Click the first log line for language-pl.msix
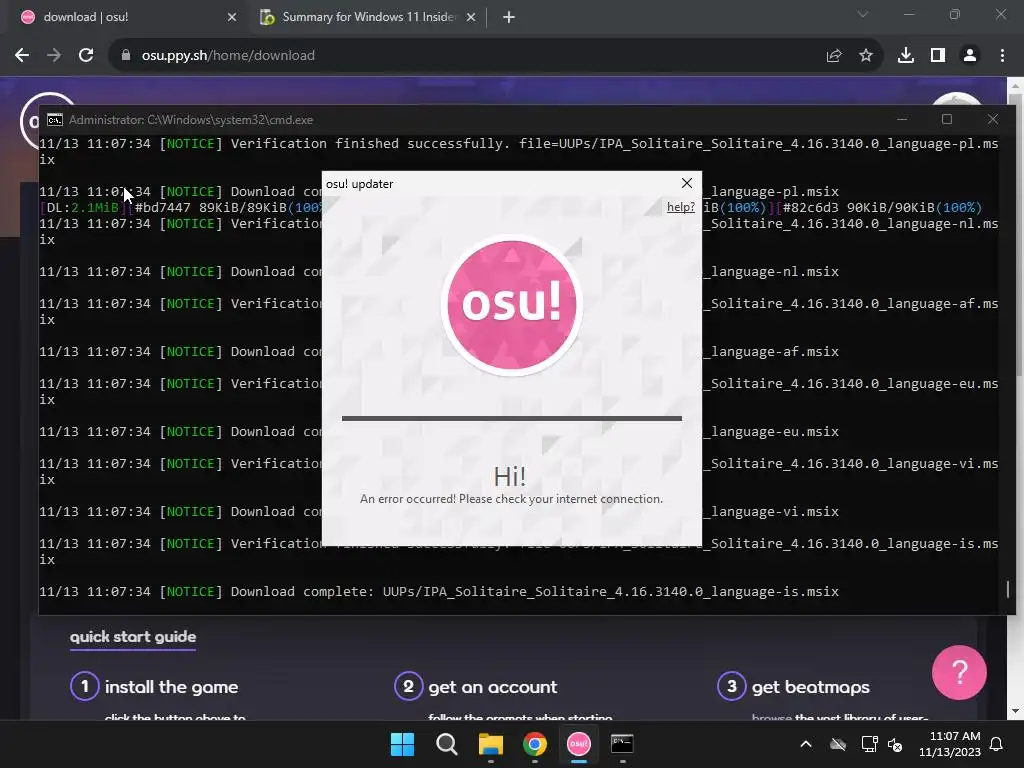1024x768 pixels. (519, 152)
